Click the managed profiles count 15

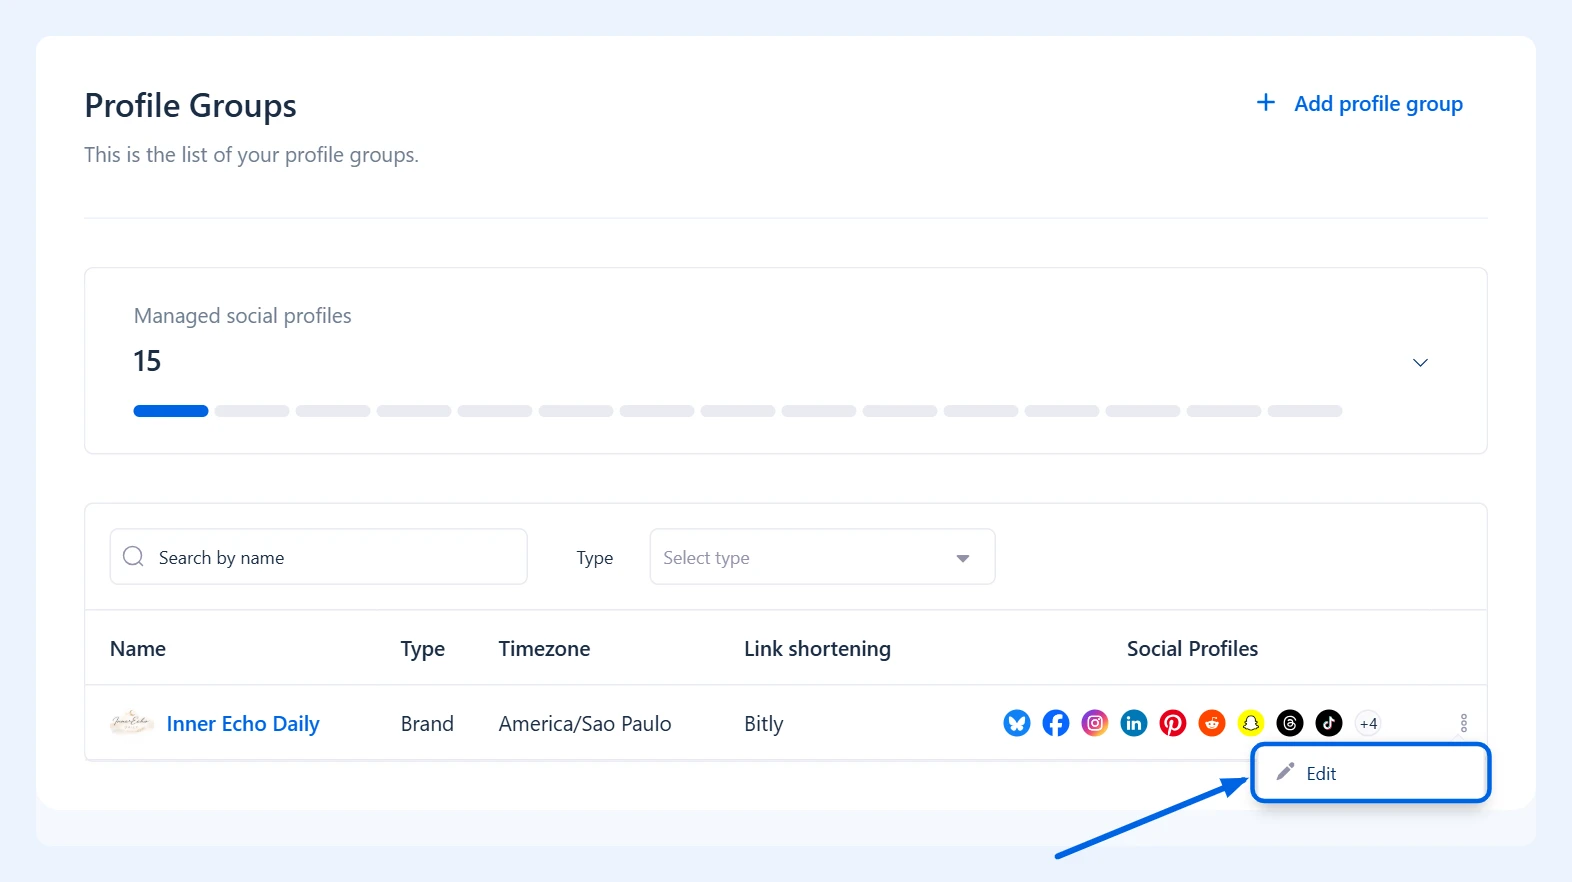point(147,361)
